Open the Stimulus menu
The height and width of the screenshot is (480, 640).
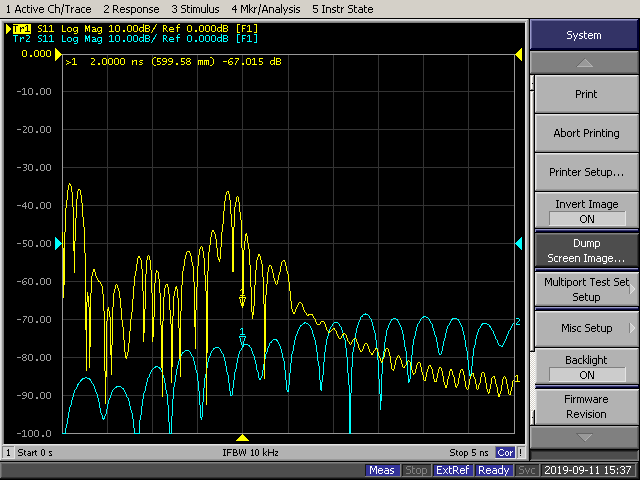coord(195,9)
